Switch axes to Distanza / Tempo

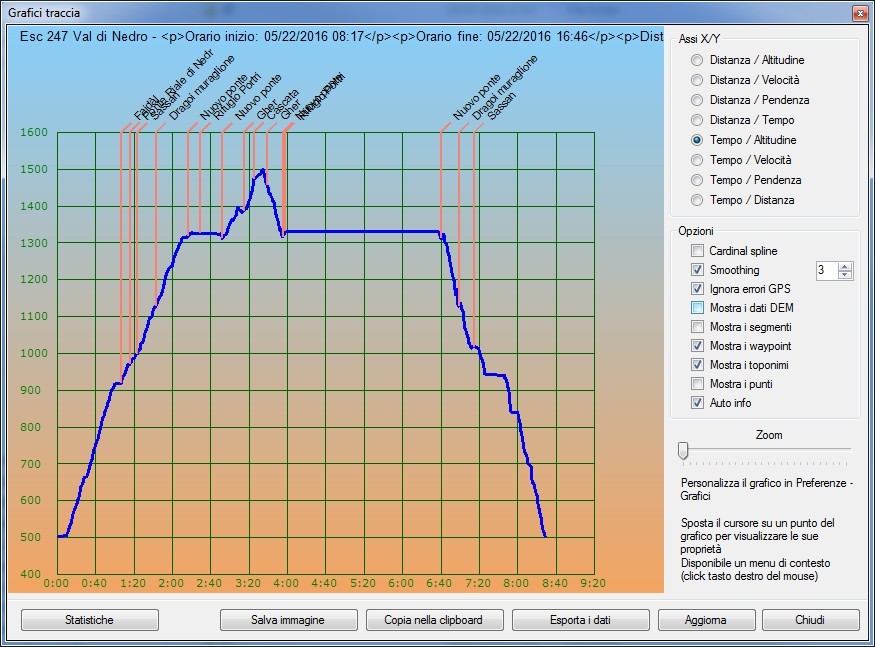coord(696,120)
